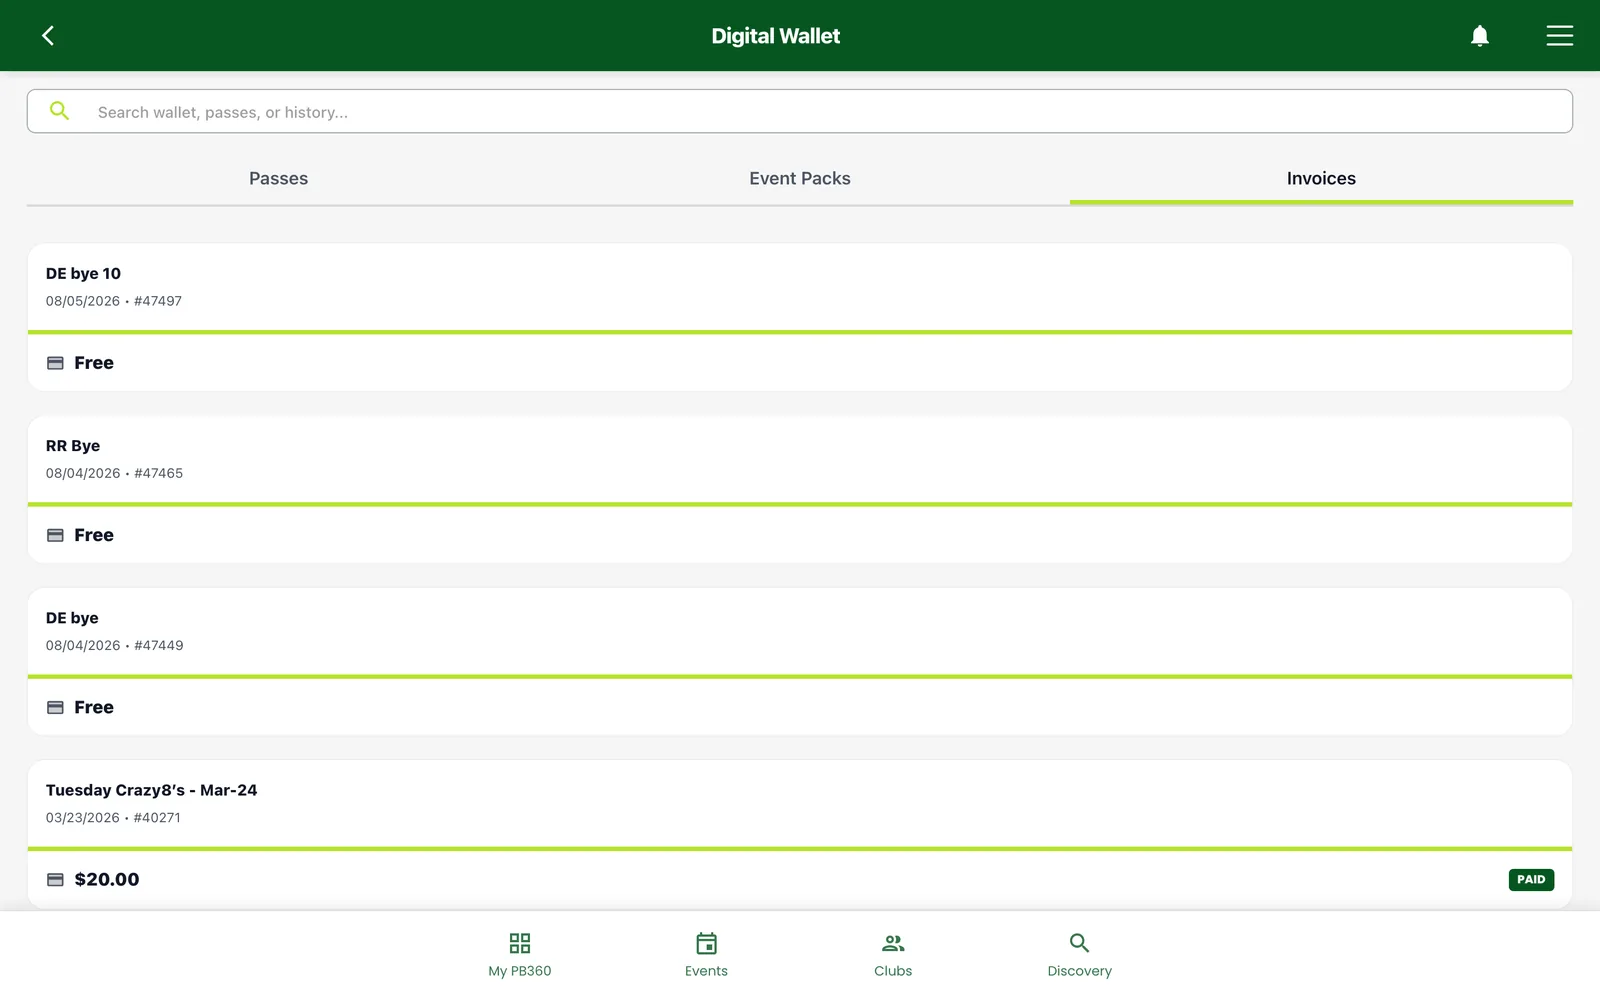Viewport: 1600px width, 1000px height.
Task: Click card icon in RR Bye invoice
Action: 55,535
